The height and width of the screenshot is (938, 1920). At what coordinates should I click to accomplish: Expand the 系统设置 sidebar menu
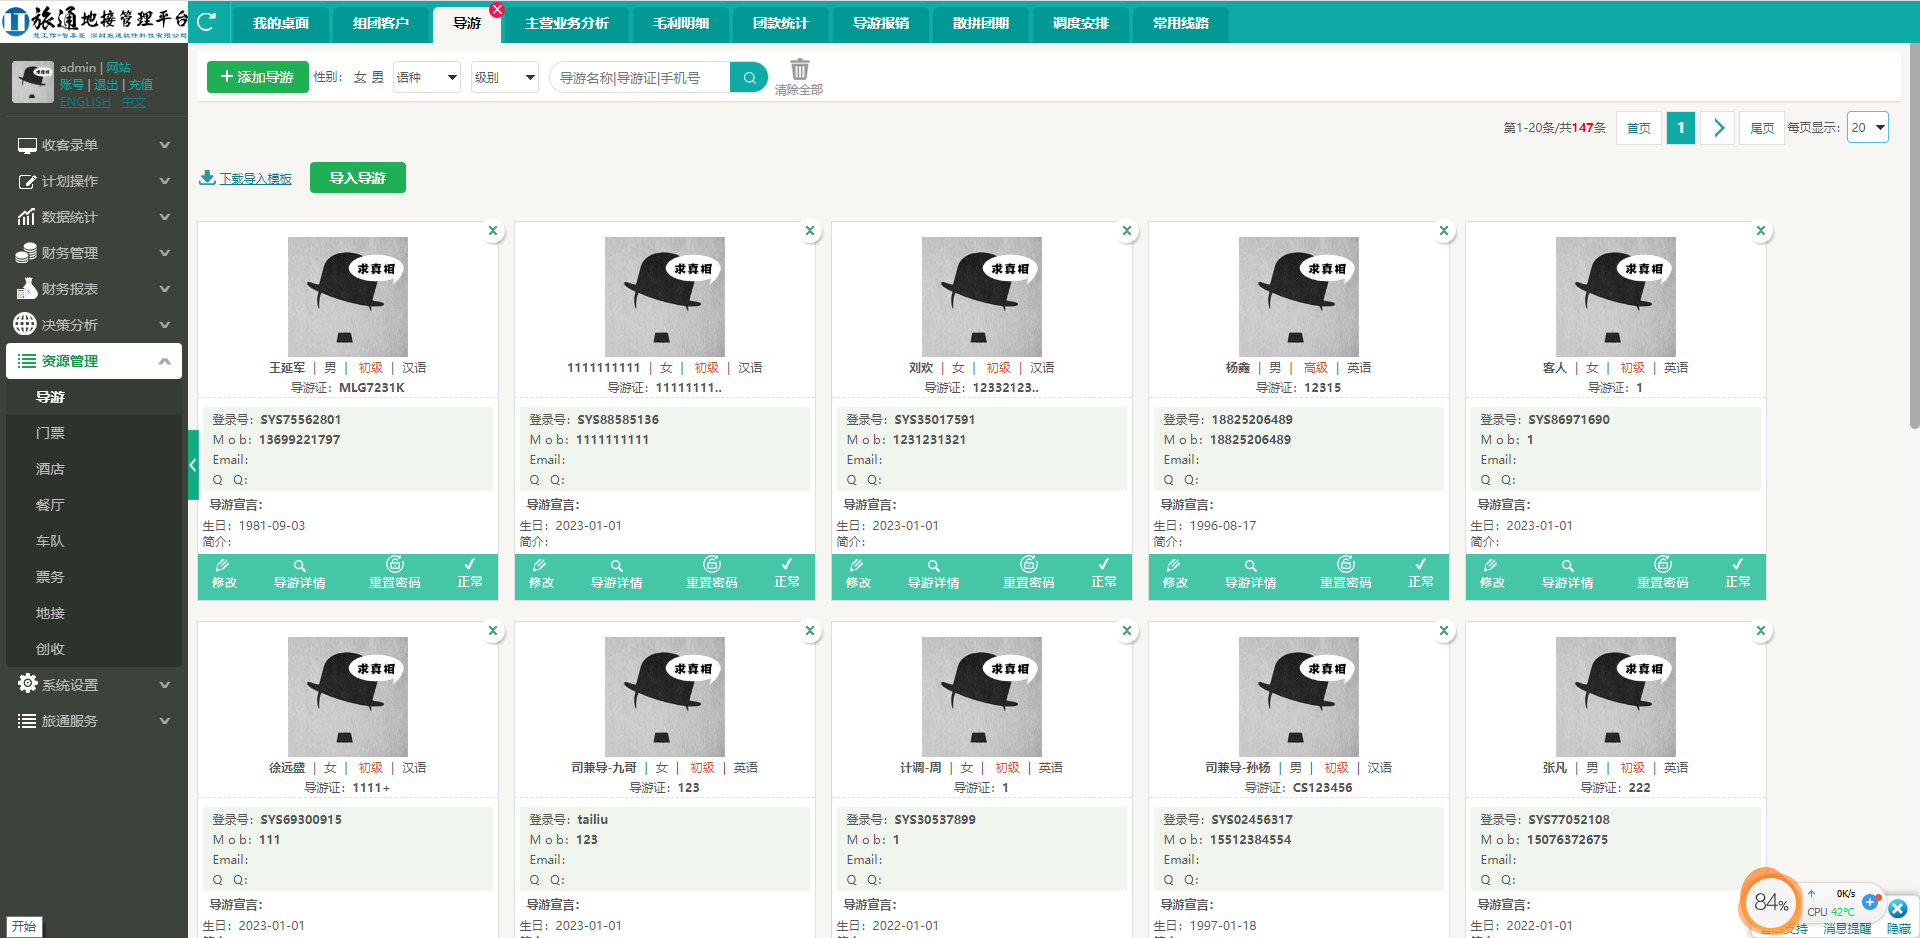tap(94, 685)
